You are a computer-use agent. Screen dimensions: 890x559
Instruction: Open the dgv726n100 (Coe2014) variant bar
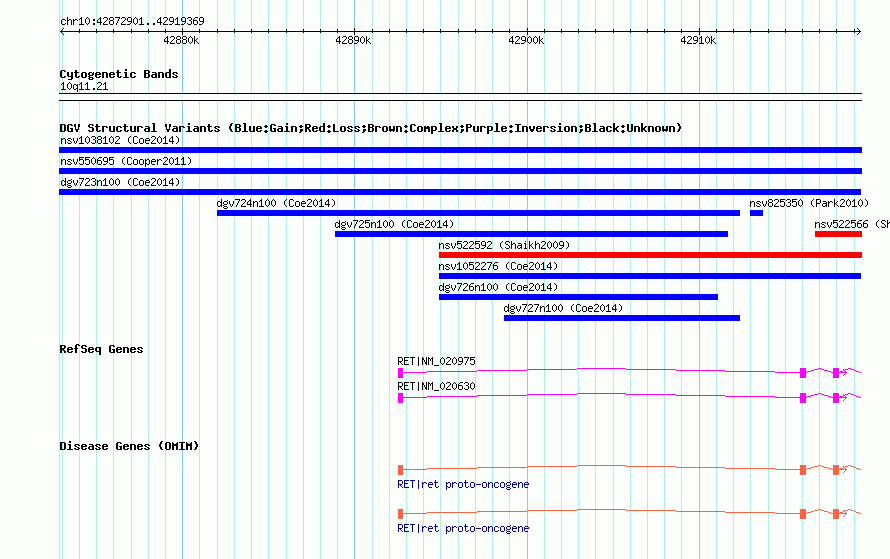click(x=578, y=297)
